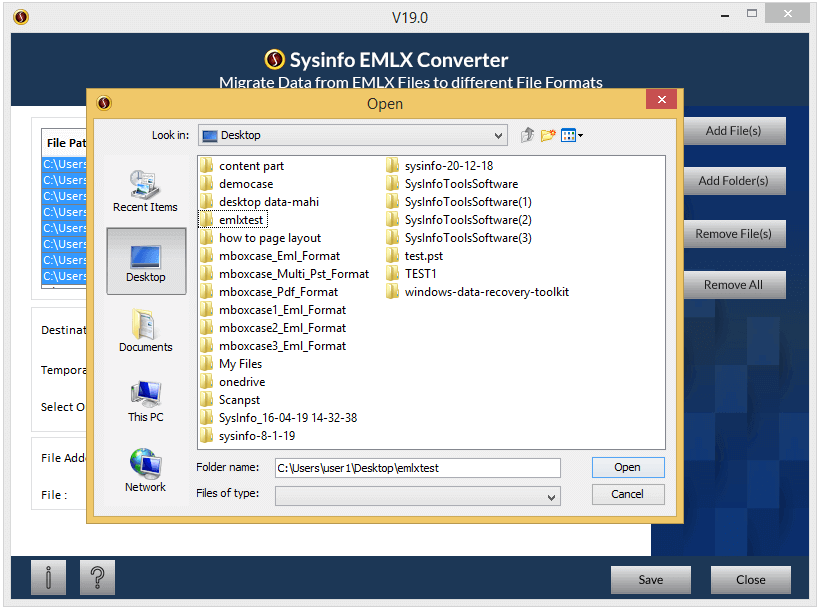Click the sysinfo-20-12-18 folder icon
The width and height of the screenshot is (817, 607).
point(392,166)
